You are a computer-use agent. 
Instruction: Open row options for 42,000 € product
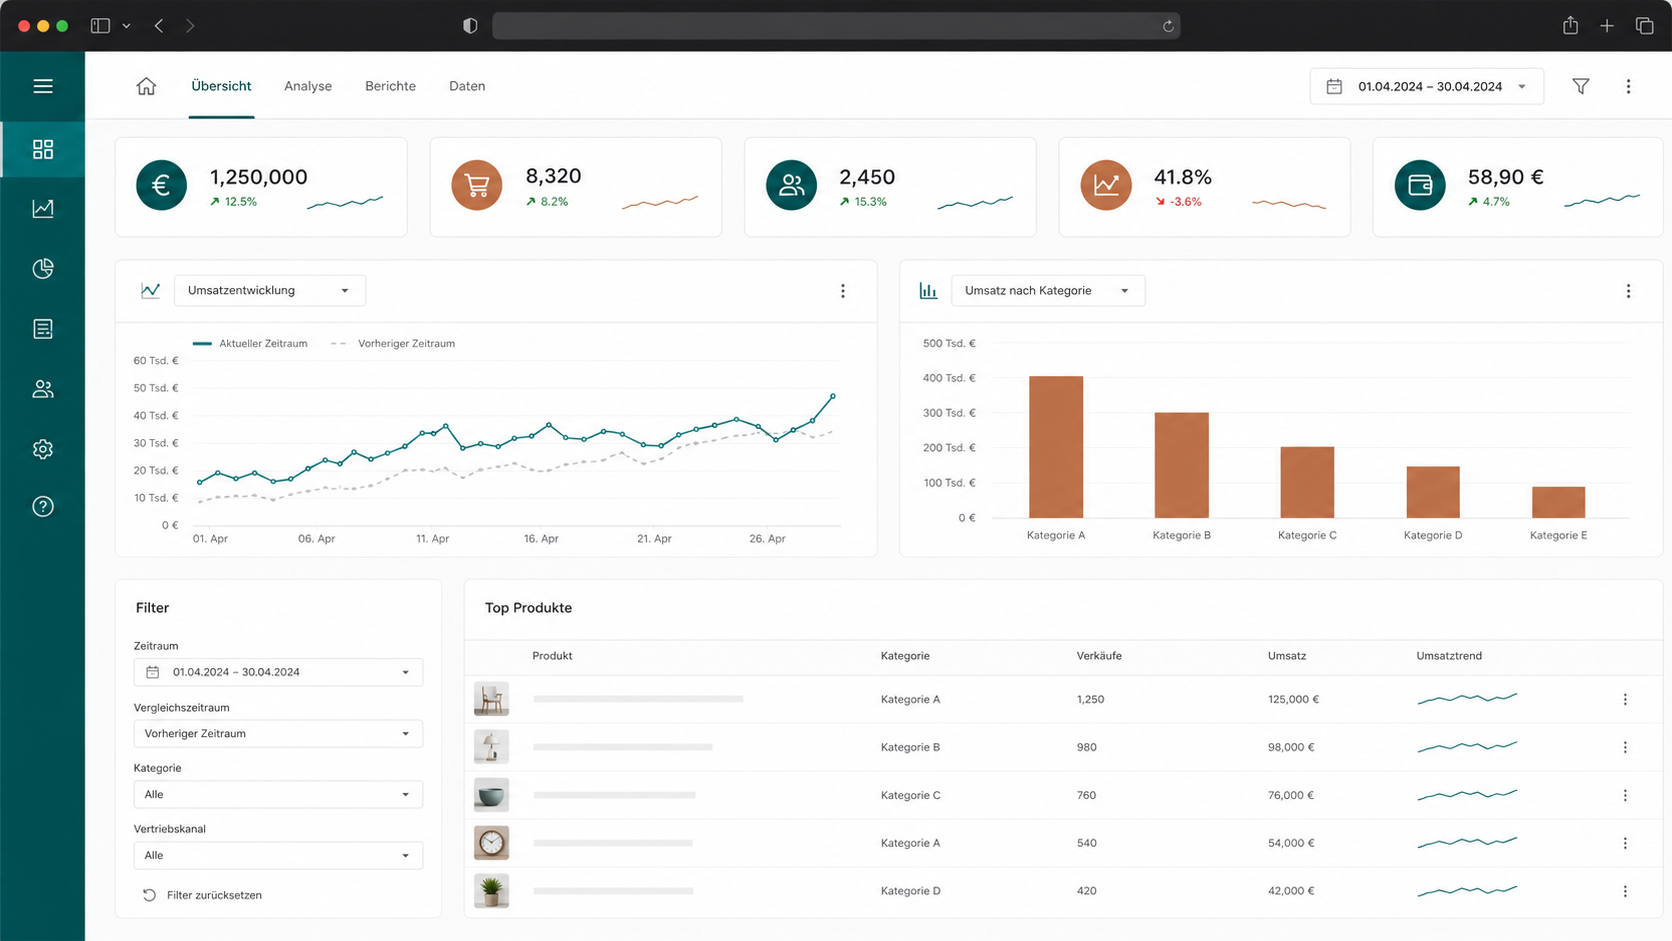coord(1625,891)
